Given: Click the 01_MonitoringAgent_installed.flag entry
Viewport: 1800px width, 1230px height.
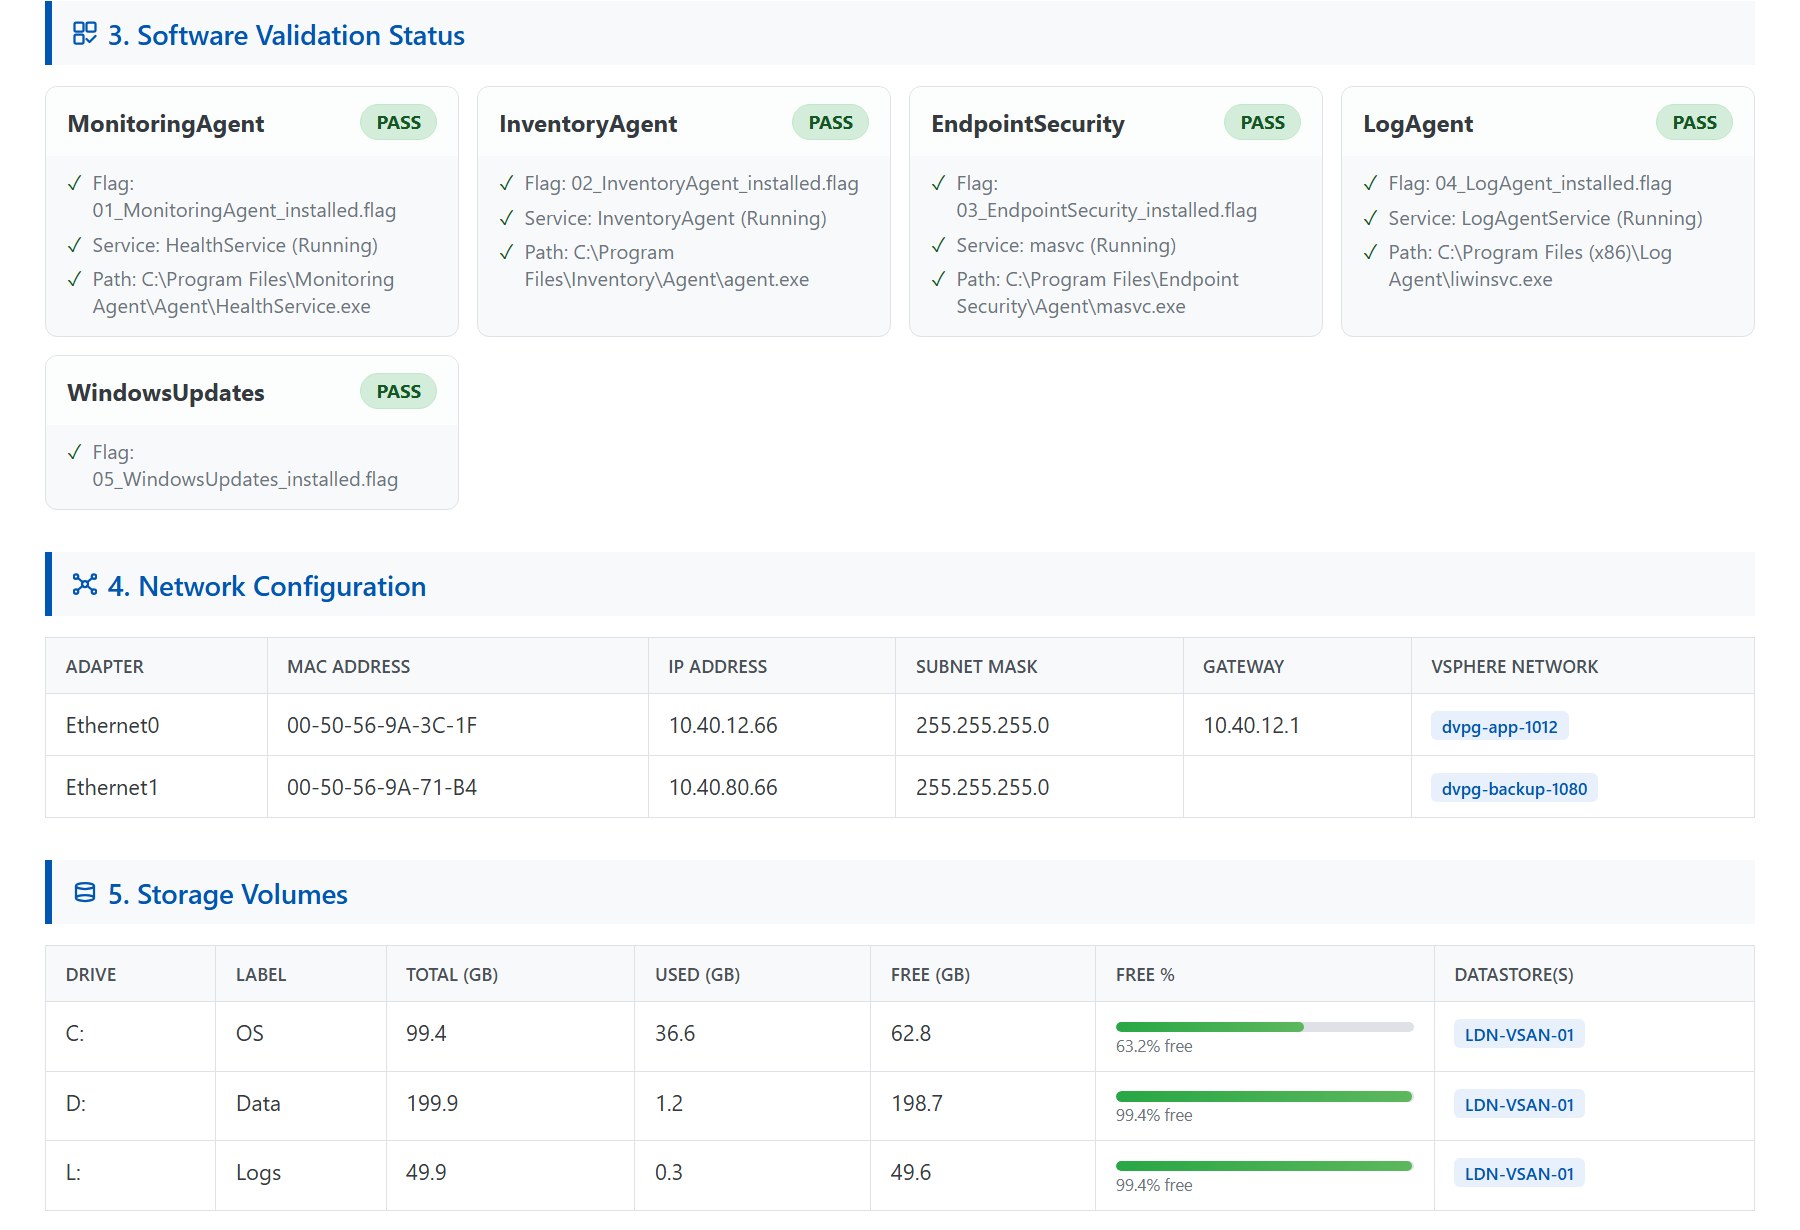Looking at the screenshot, I should point(244,197).
